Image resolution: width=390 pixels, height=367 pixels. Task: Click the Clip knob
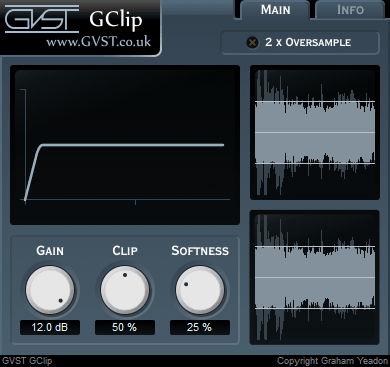tap(125, 290)
